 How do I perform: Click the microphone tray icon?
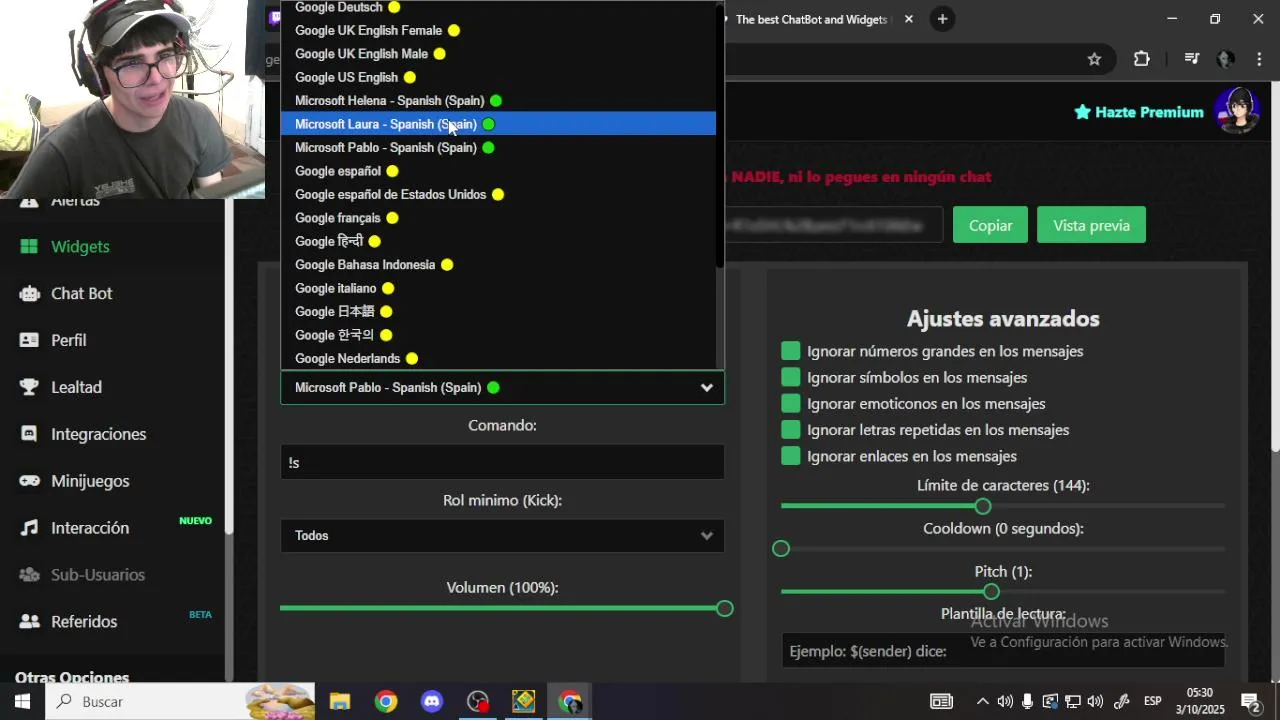coord(1027,702)
